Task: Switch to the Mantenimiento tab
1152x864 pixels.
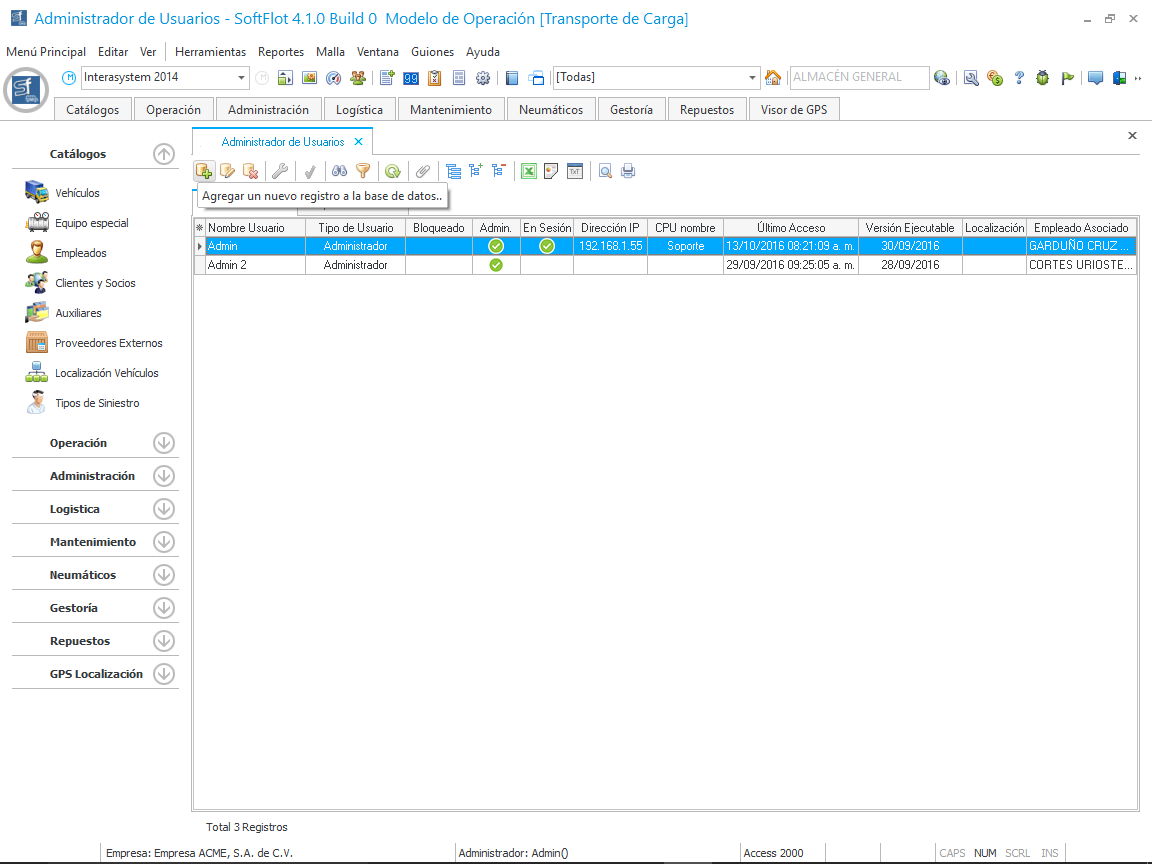Action: pos(451,110)
